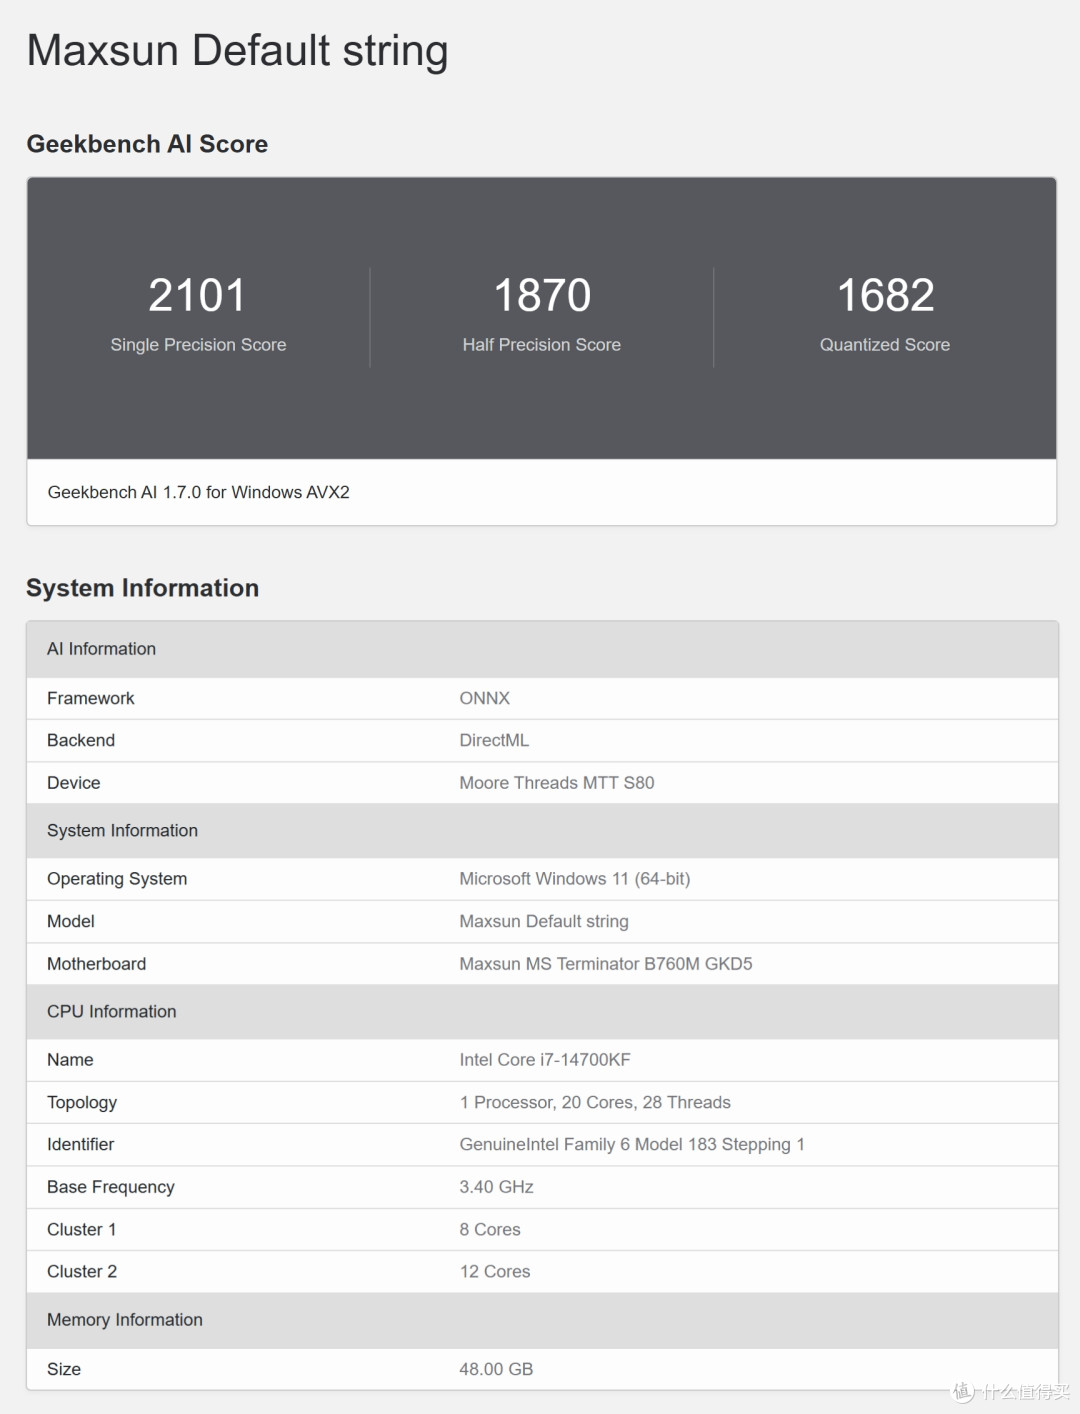Click the Quantized Score label

885,344
